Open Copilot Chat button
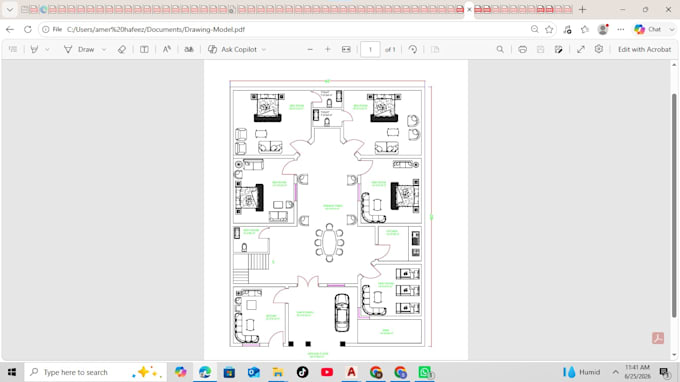680x382 pixels. (x=649, y=29)
